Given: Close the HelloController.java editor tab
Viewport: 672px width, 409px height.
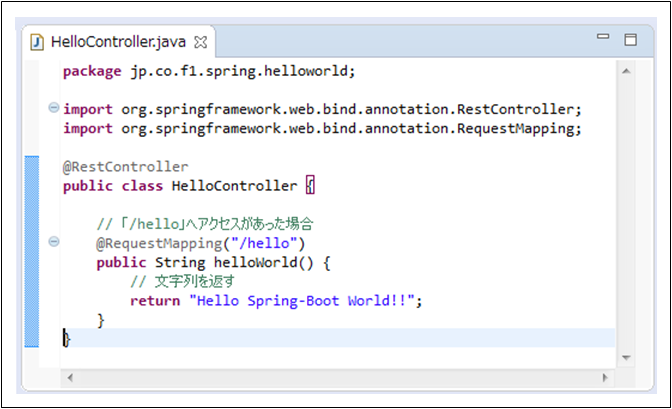Looking at the screenshot, I should 199,43.
